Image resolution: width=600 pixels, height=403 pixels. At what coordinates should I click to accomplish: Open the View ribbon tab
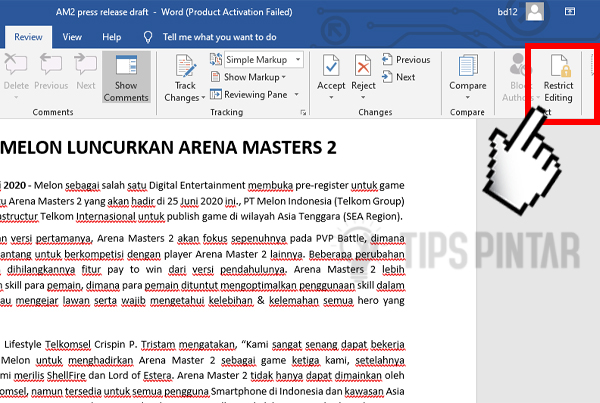point(72,37)
